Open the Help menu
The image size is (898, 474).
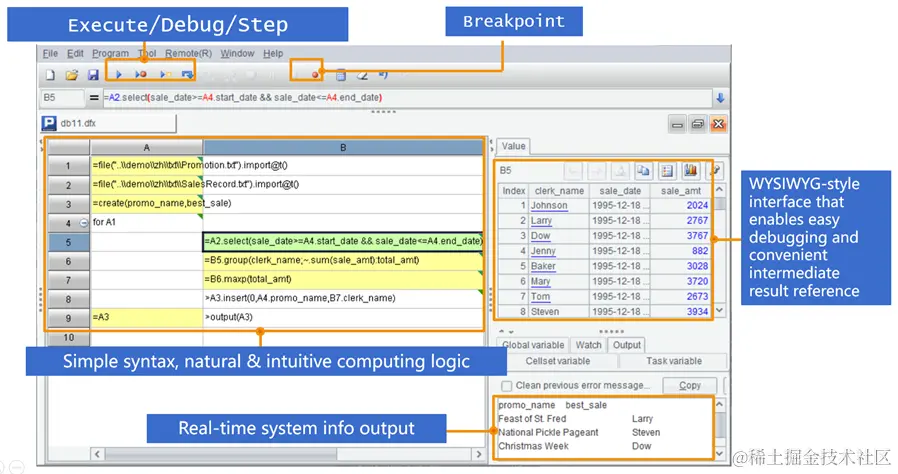point(273,53)
